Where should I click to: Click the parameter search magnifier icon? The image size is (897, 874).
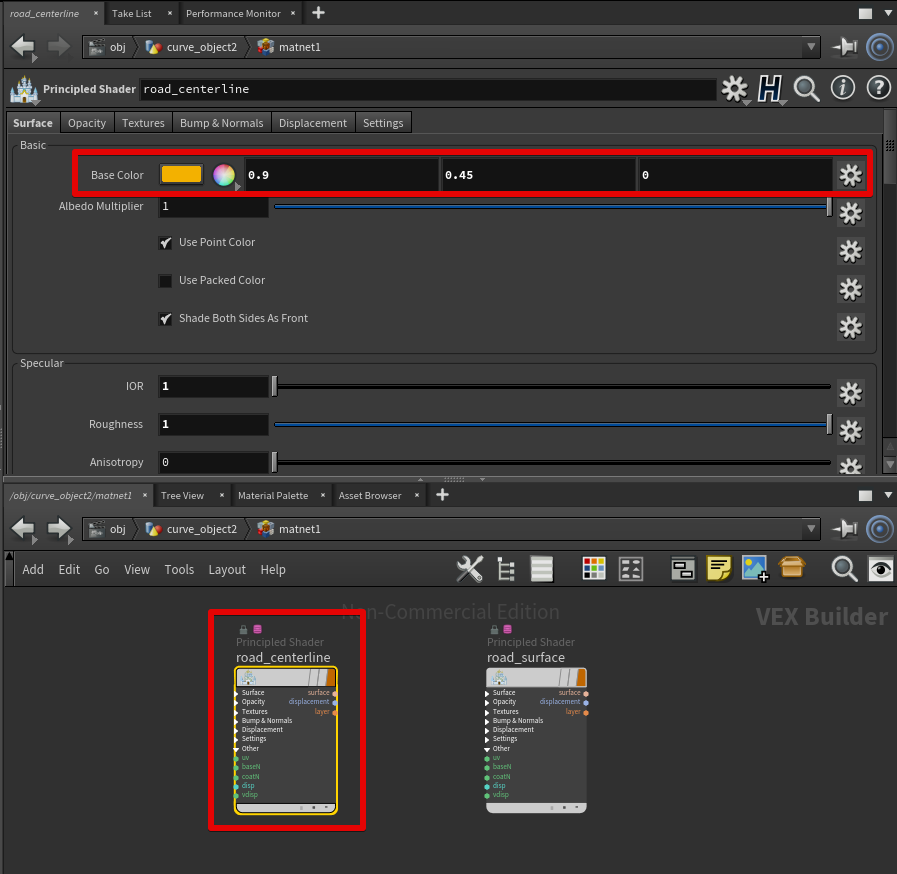(807, 89)
